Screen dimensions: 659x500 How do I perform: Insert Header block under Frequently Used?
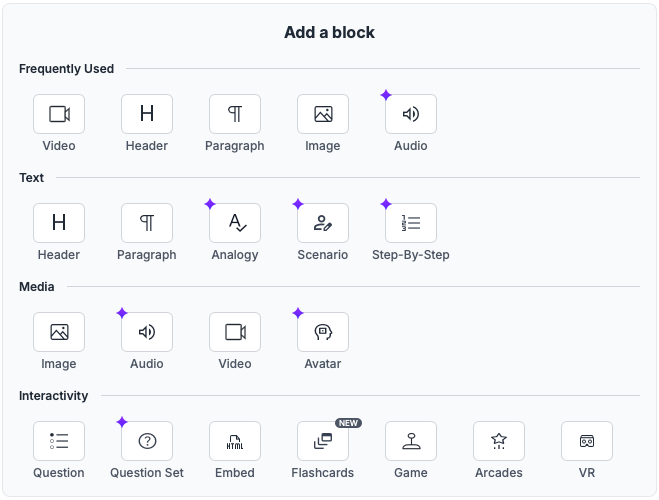(x=147, y=114)
